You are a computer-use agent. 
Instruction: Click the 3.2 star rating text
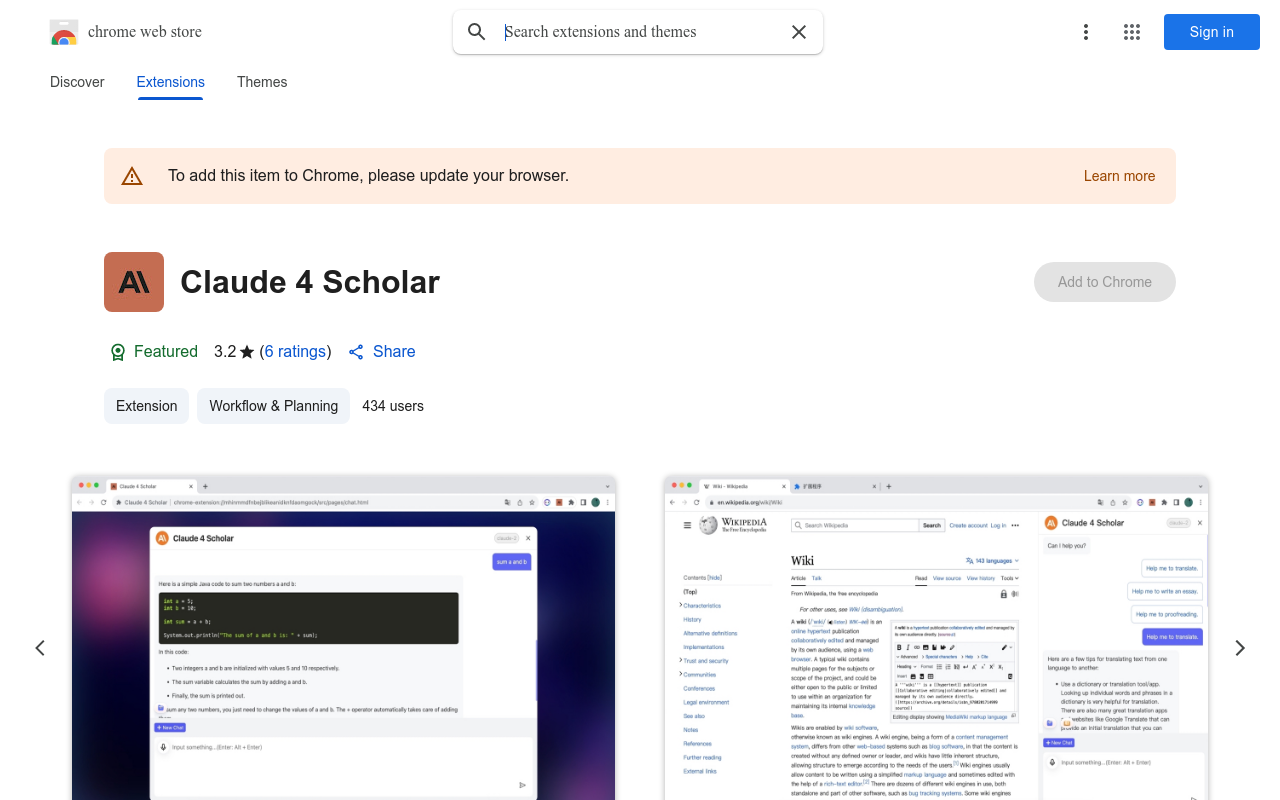pos(234,352)
